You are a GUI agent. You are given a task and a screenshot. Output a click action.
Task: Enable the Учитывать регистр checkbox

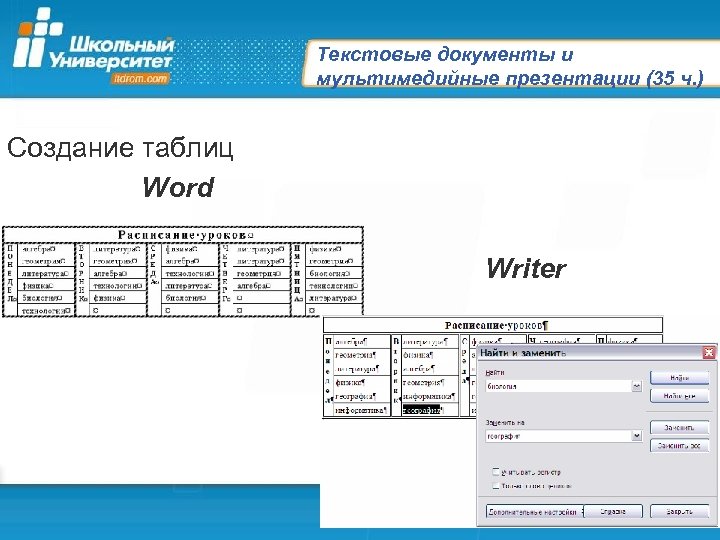tap(495, 472)
